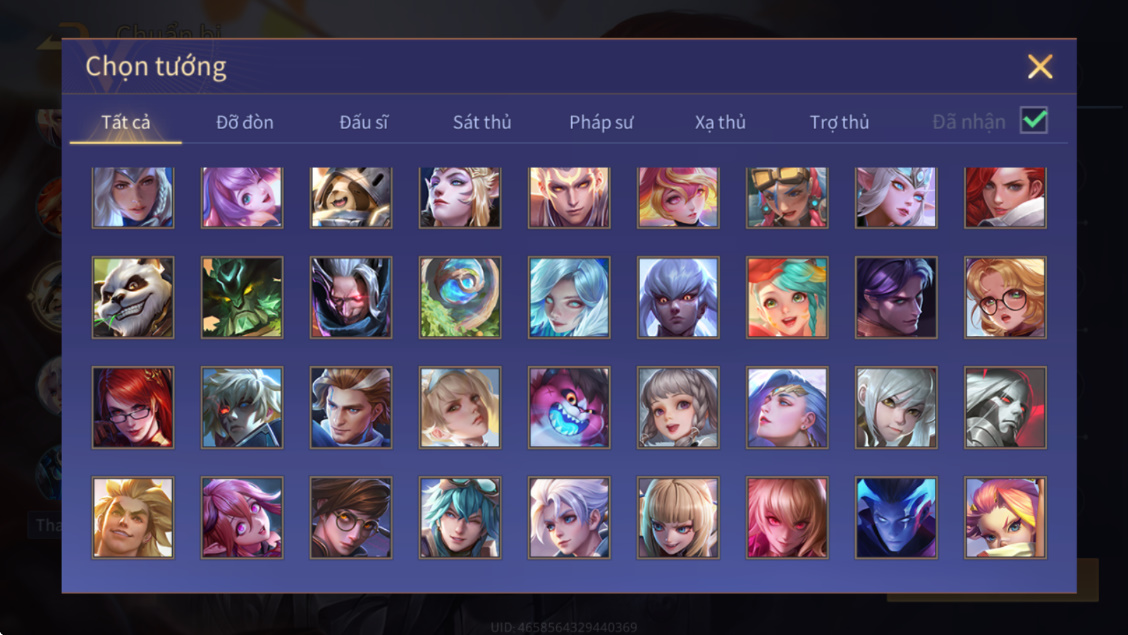Viewport: 1128px width, 635px height.
Task: Select the Tất cả tab
Action: [126, 122]
